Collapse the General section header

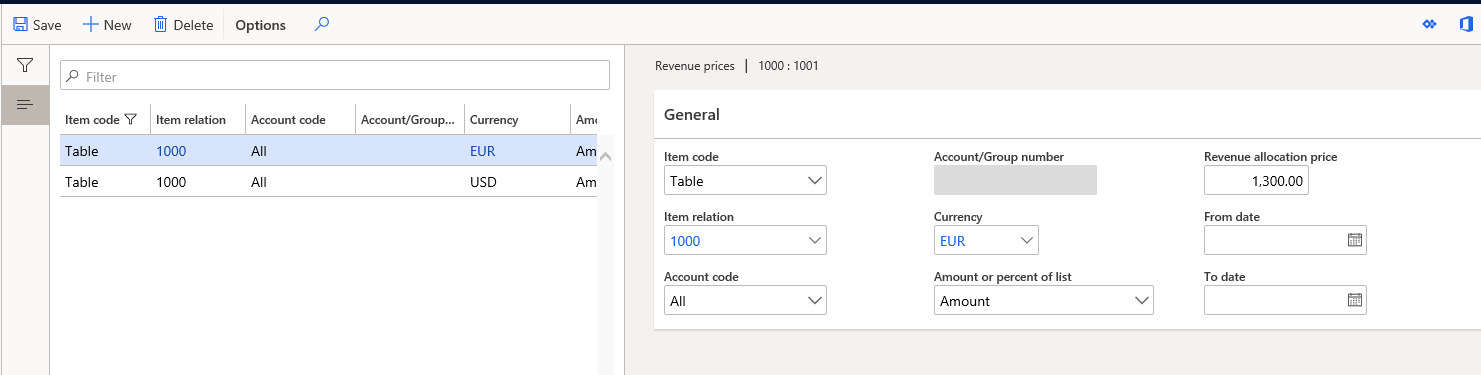[x=692, y=114]
